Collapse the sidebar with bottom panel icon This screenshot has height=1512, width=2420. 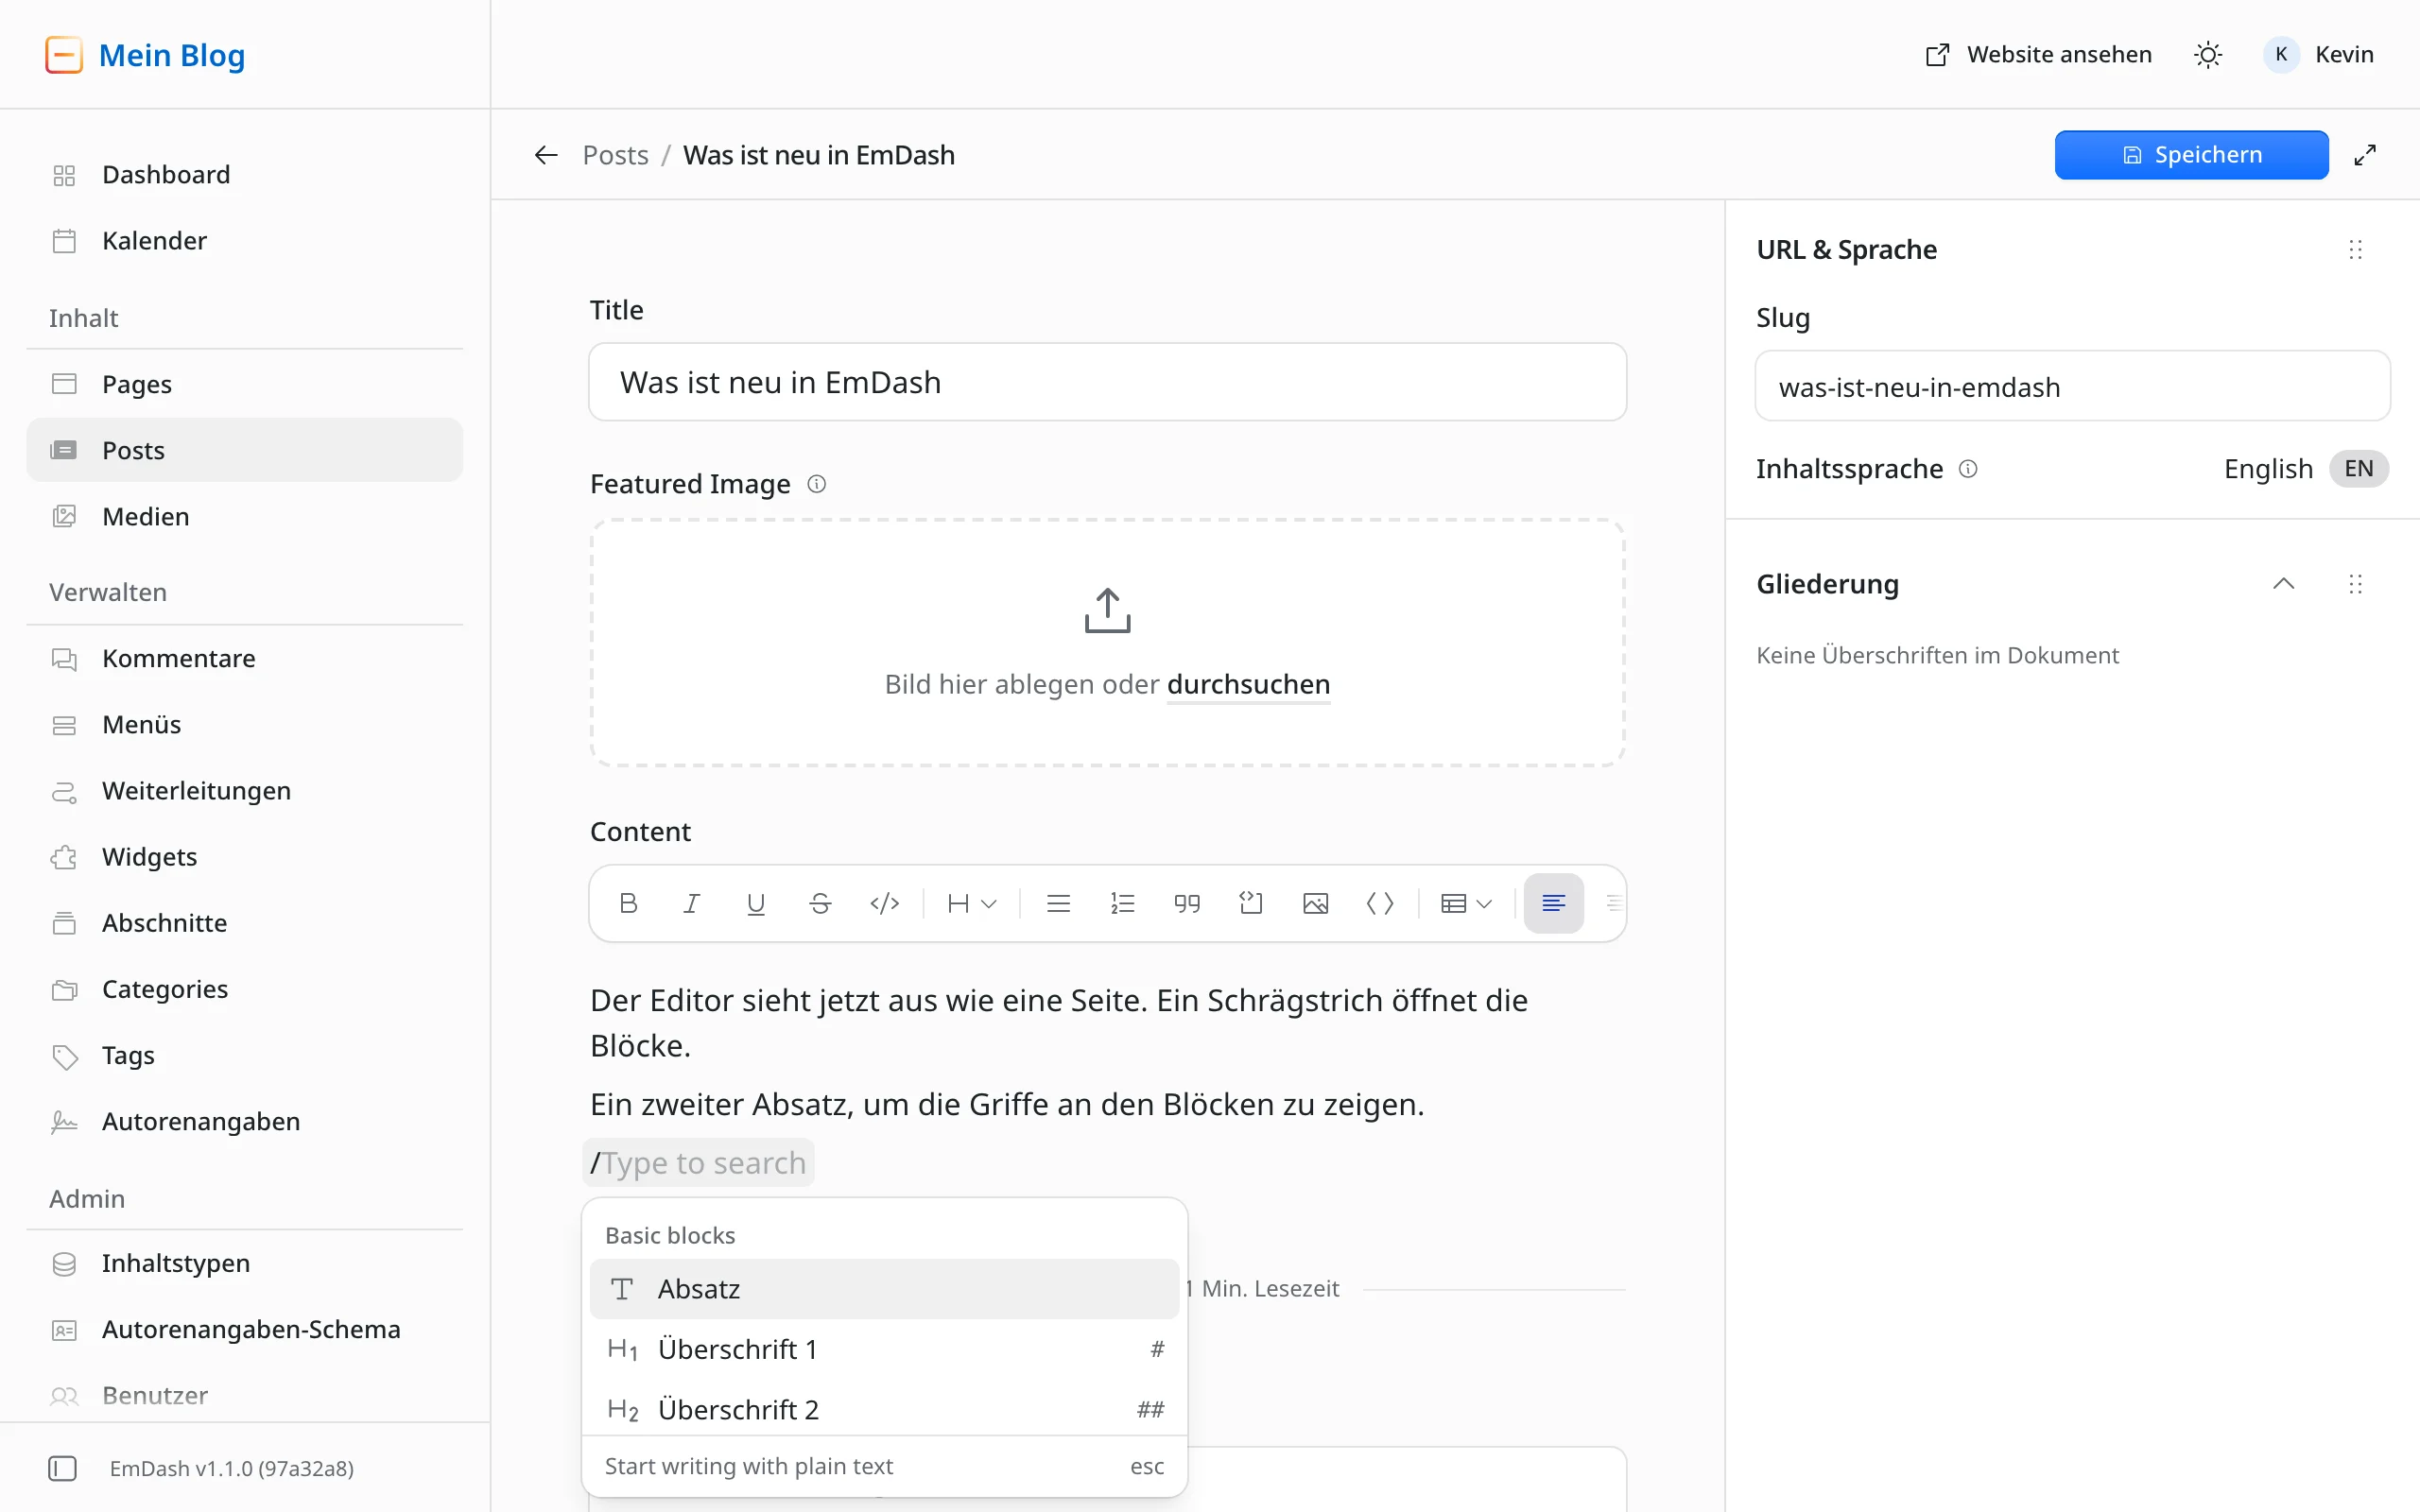[x=62, y=1467]
